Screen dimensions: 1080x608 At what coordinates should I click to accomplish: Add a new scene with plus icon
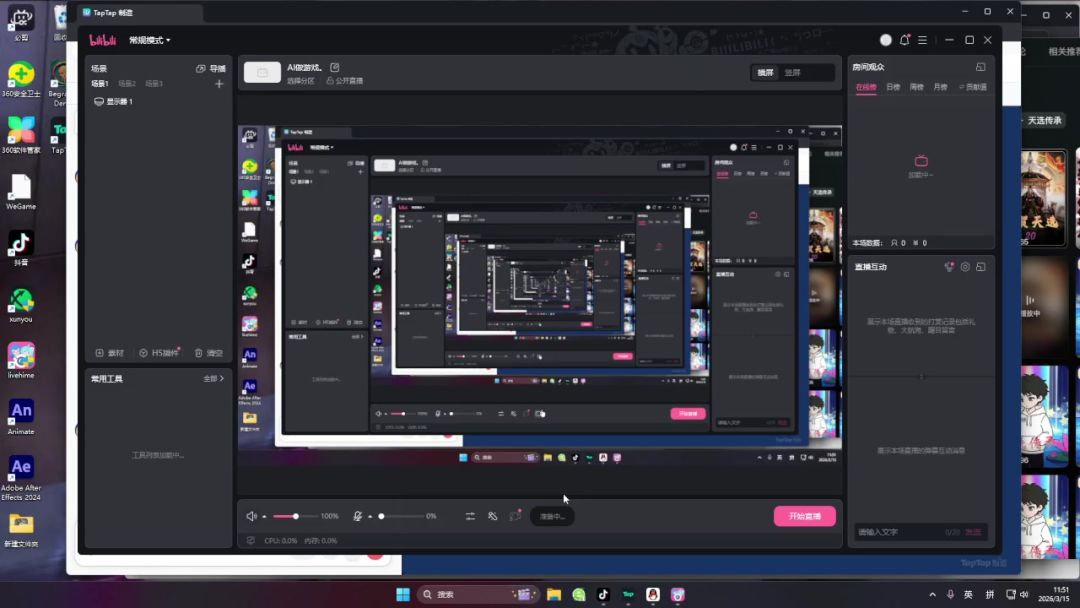pyautogui.click(x=219, y=84)
